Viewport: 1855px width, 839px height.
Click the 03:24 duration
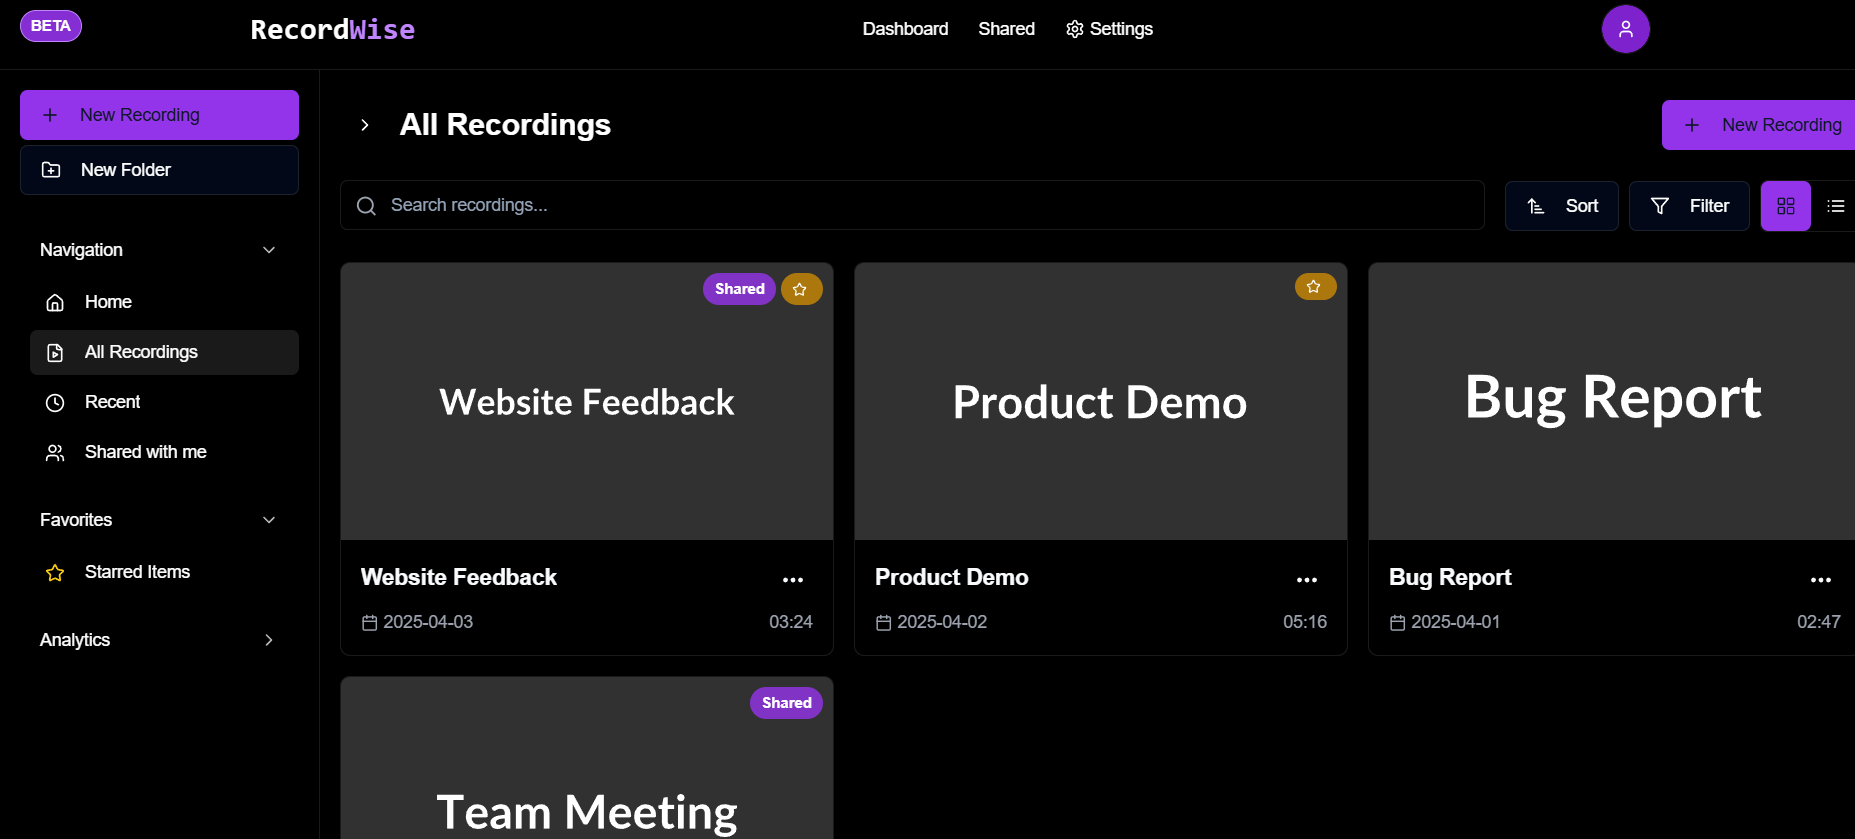coord(791,622)
